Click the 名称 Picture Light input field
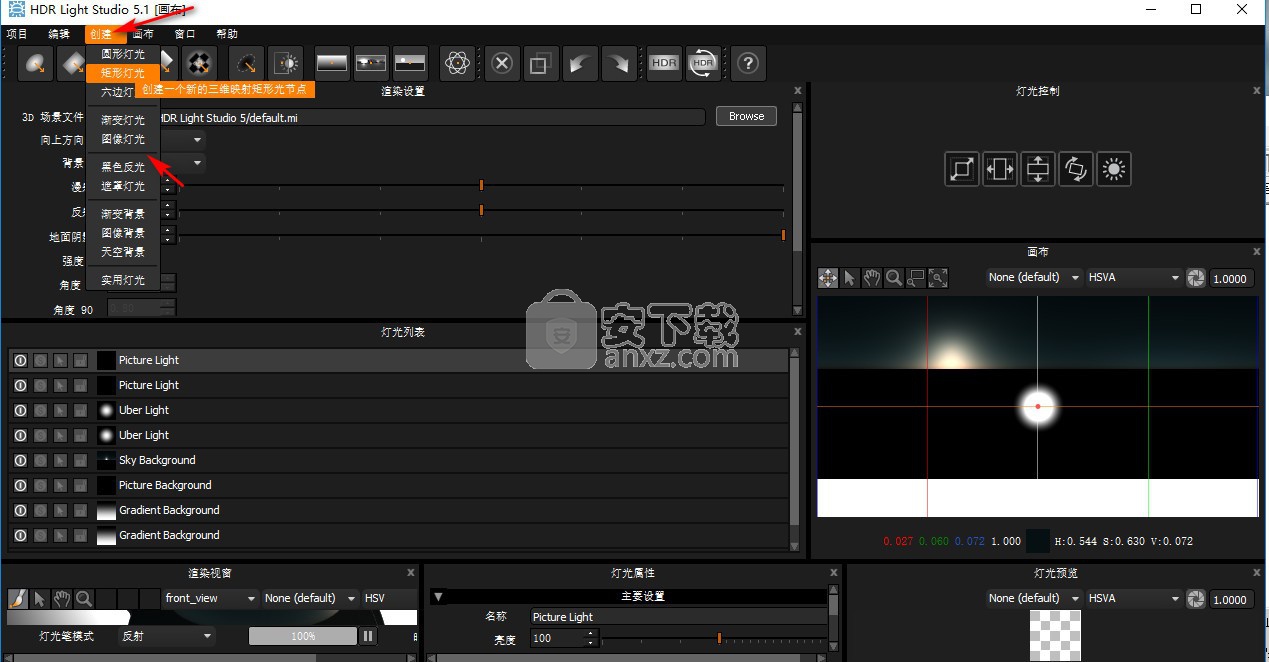 (678, 617)
